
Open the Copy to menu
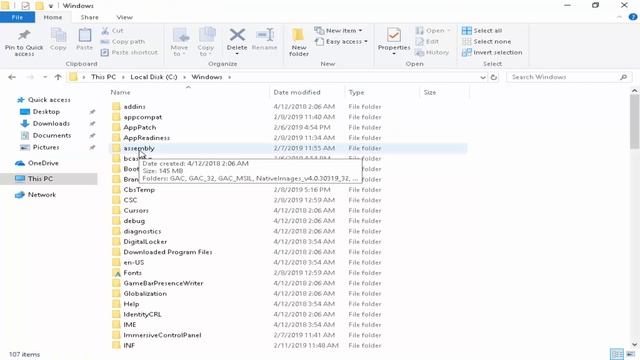tap(206, 42)
